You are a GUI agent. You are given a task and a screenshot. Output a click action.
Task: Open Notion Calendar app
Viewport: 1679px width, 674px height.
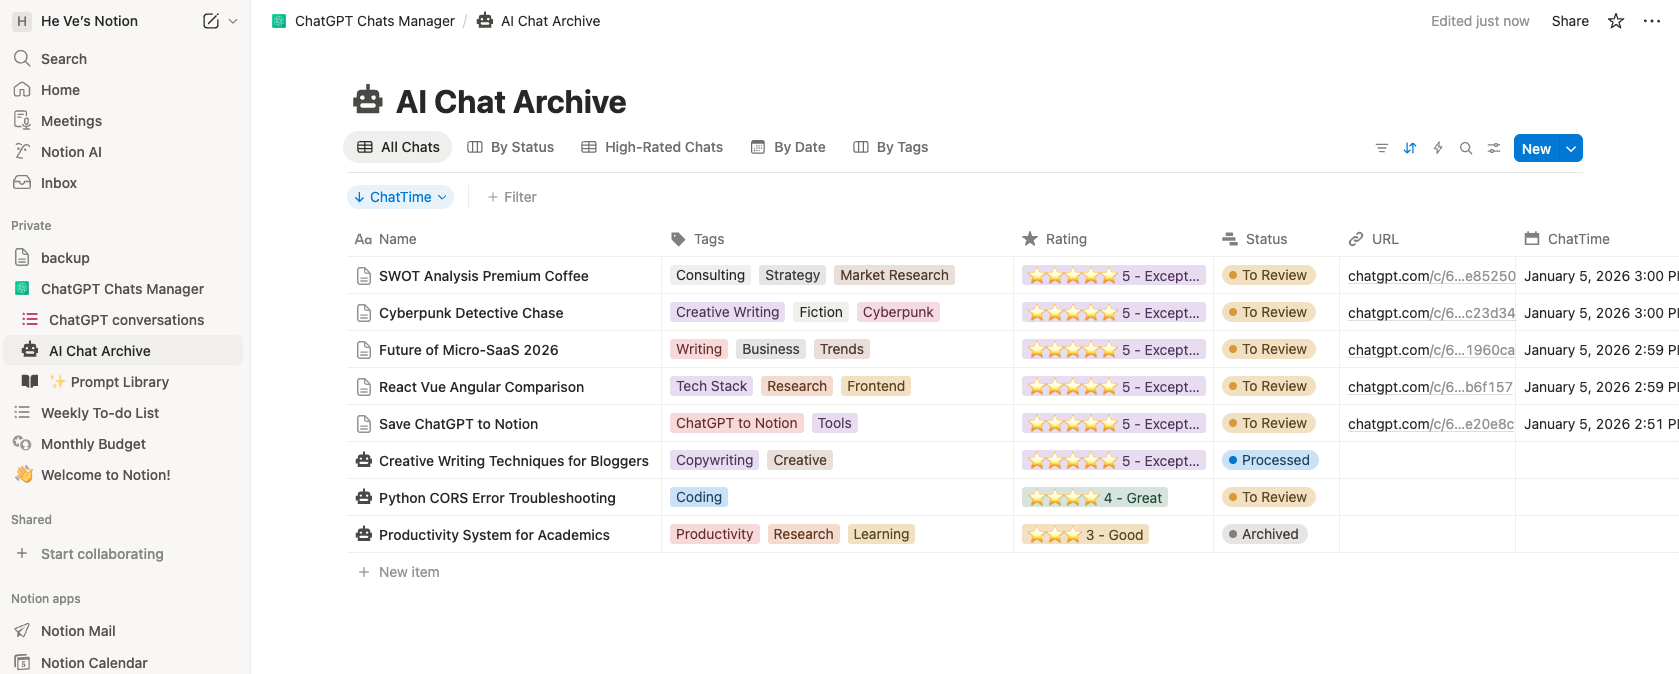(125, 662)
